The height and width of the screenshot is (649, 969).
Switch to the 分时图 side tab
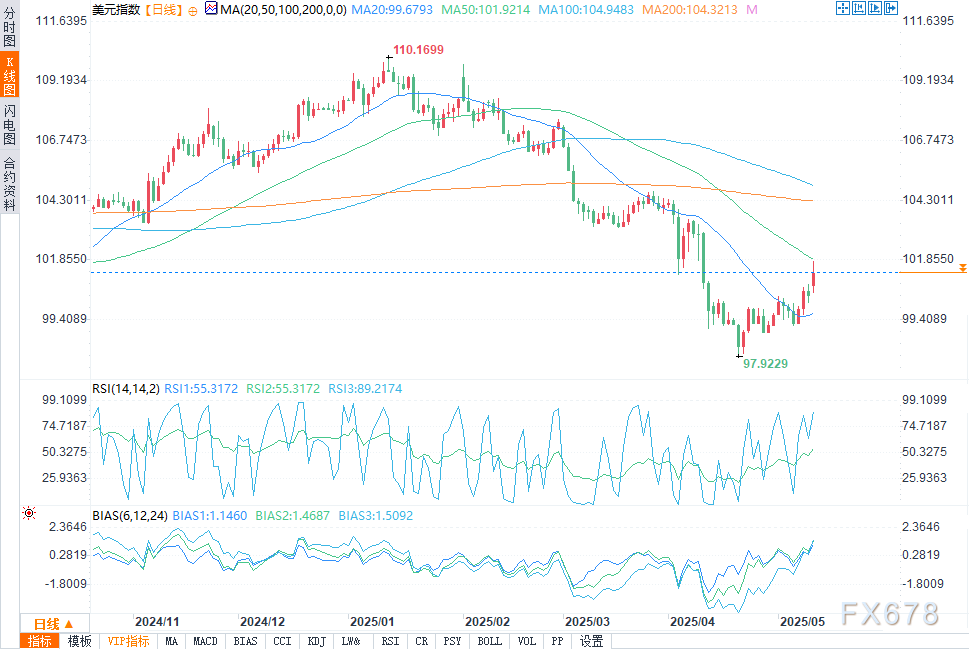[9, 28]
